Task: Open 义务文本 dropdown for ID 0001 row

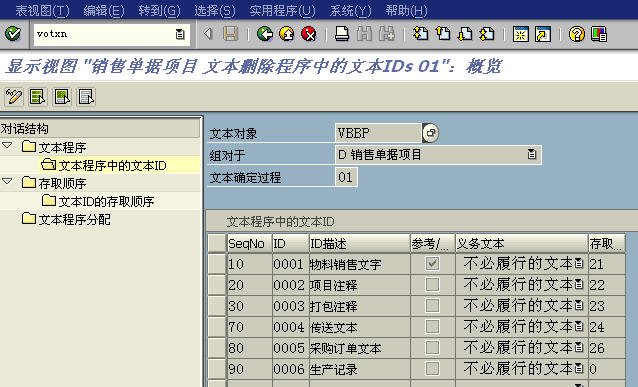Action: click(579, 264)
